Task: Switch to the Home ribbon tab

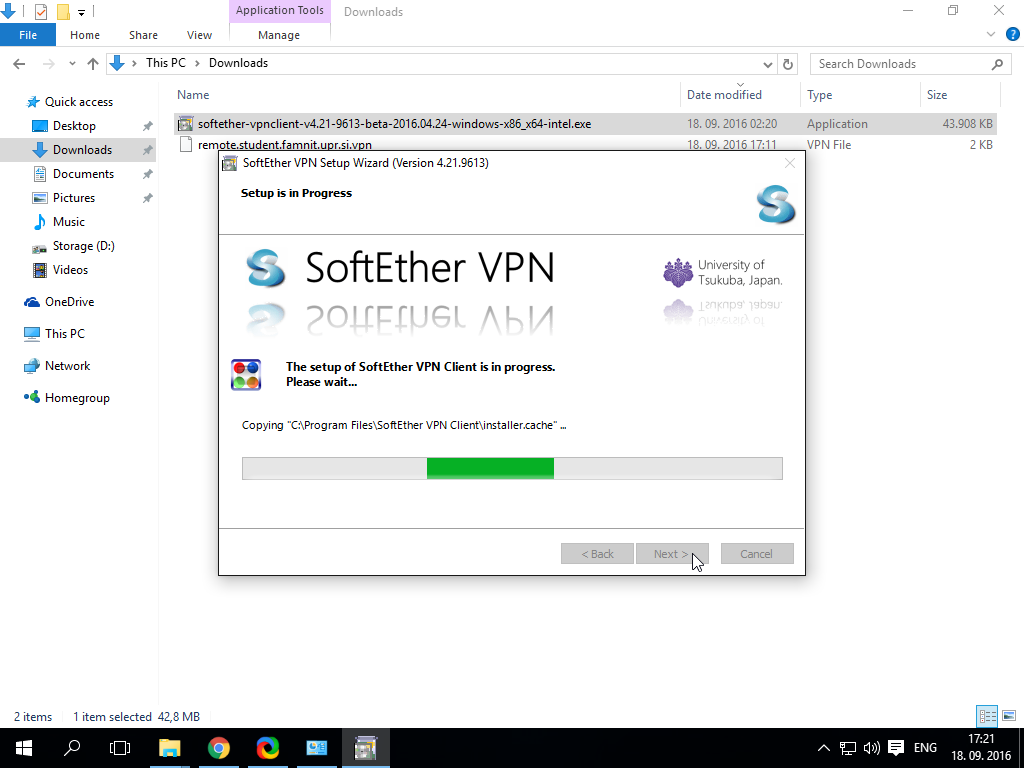Action: (85, 35)
